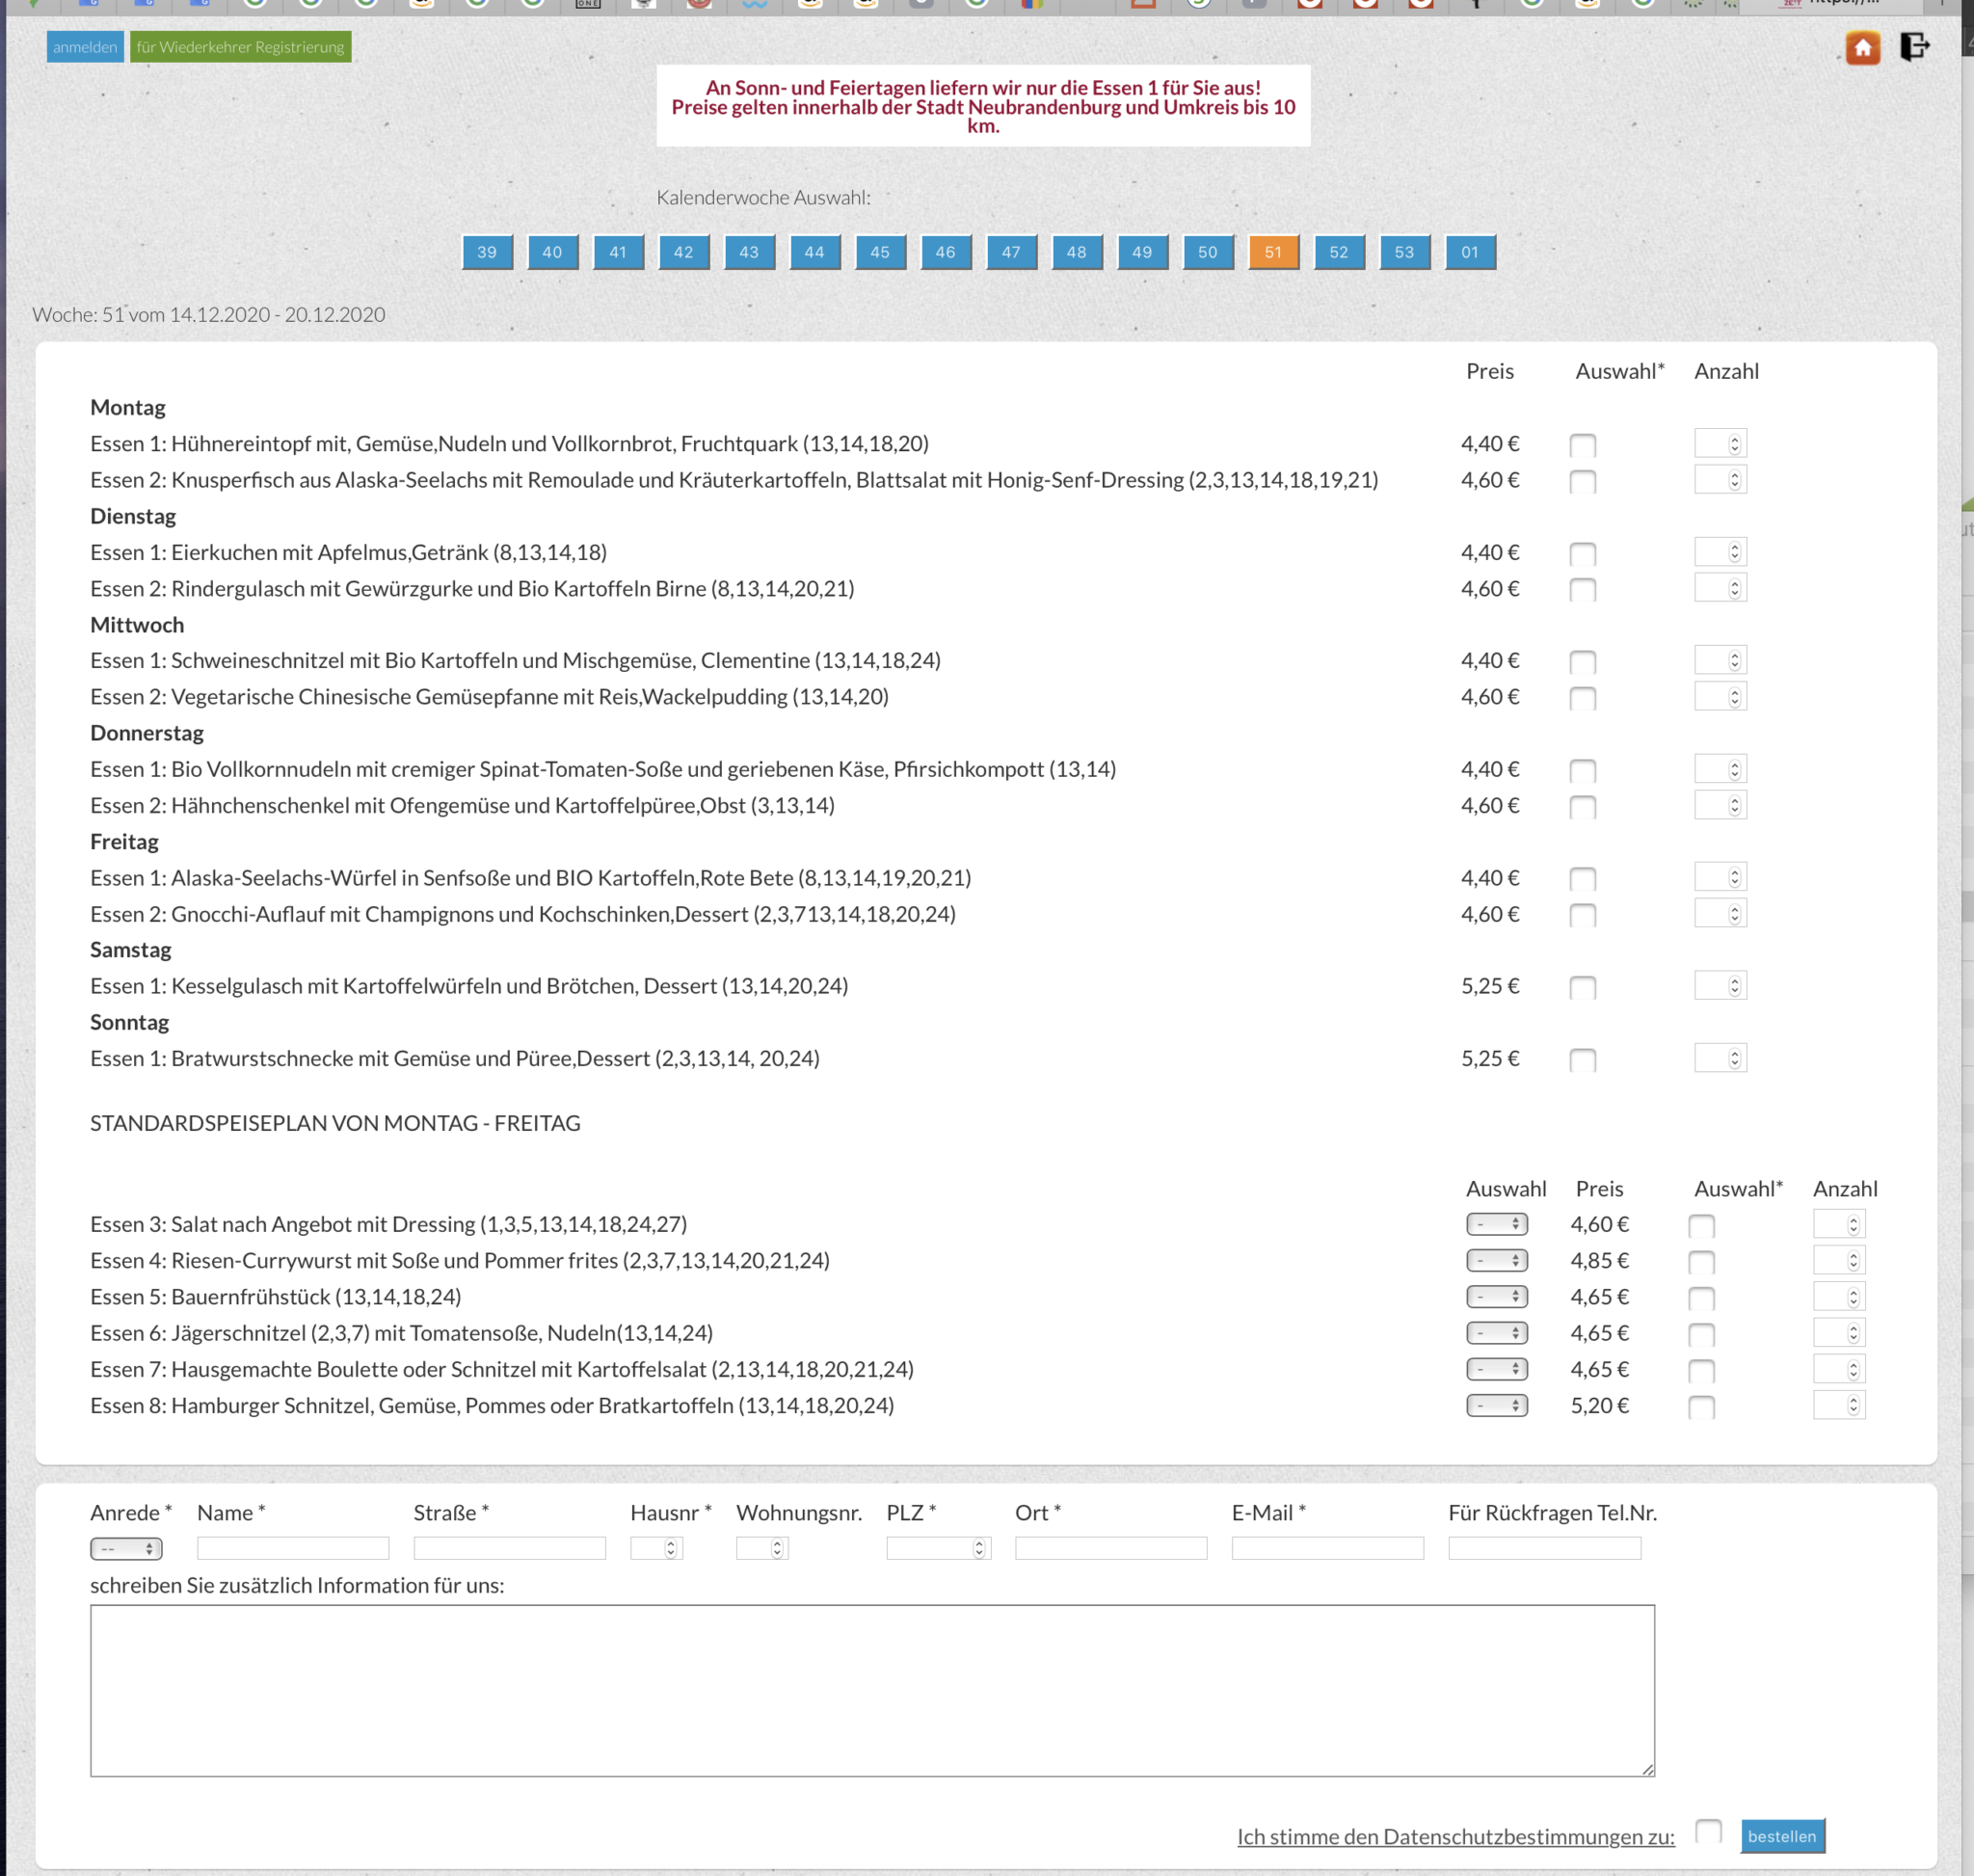Go to calendar week 01
The width and height of the screenshot is (1974, 1876).
coord(1469,252)
